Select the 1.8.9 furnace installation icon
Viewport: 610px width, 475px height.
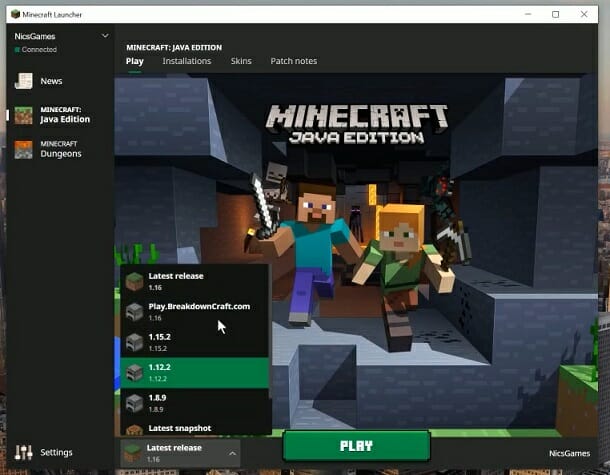coord(135,403)
